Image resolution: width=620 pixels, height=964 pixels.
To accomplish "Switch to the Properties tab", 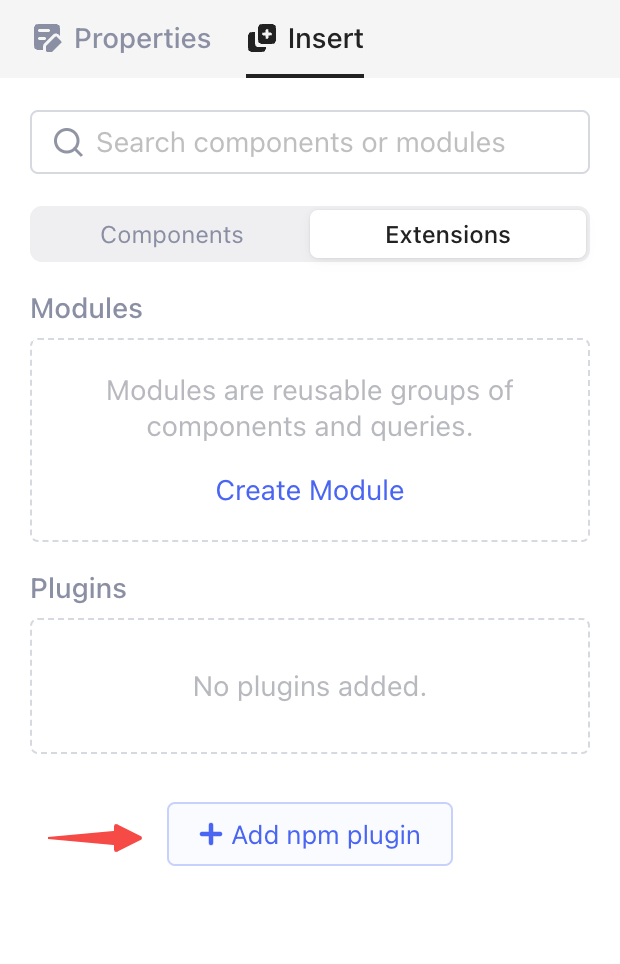I will (x=142, y=39).
